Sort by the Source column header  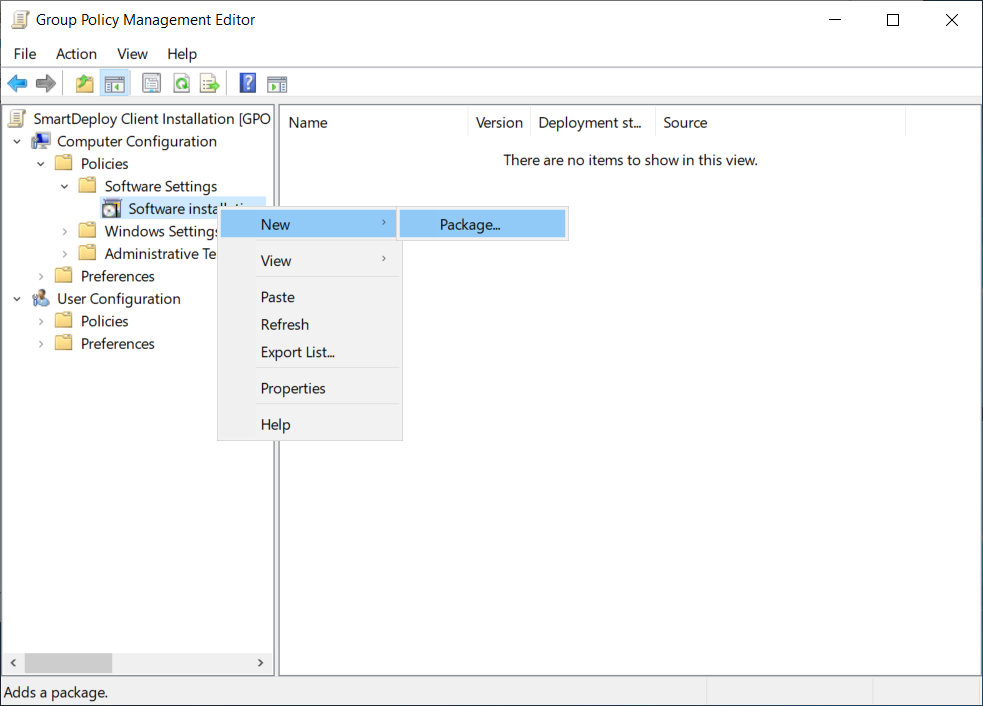(x=781, y=123)
